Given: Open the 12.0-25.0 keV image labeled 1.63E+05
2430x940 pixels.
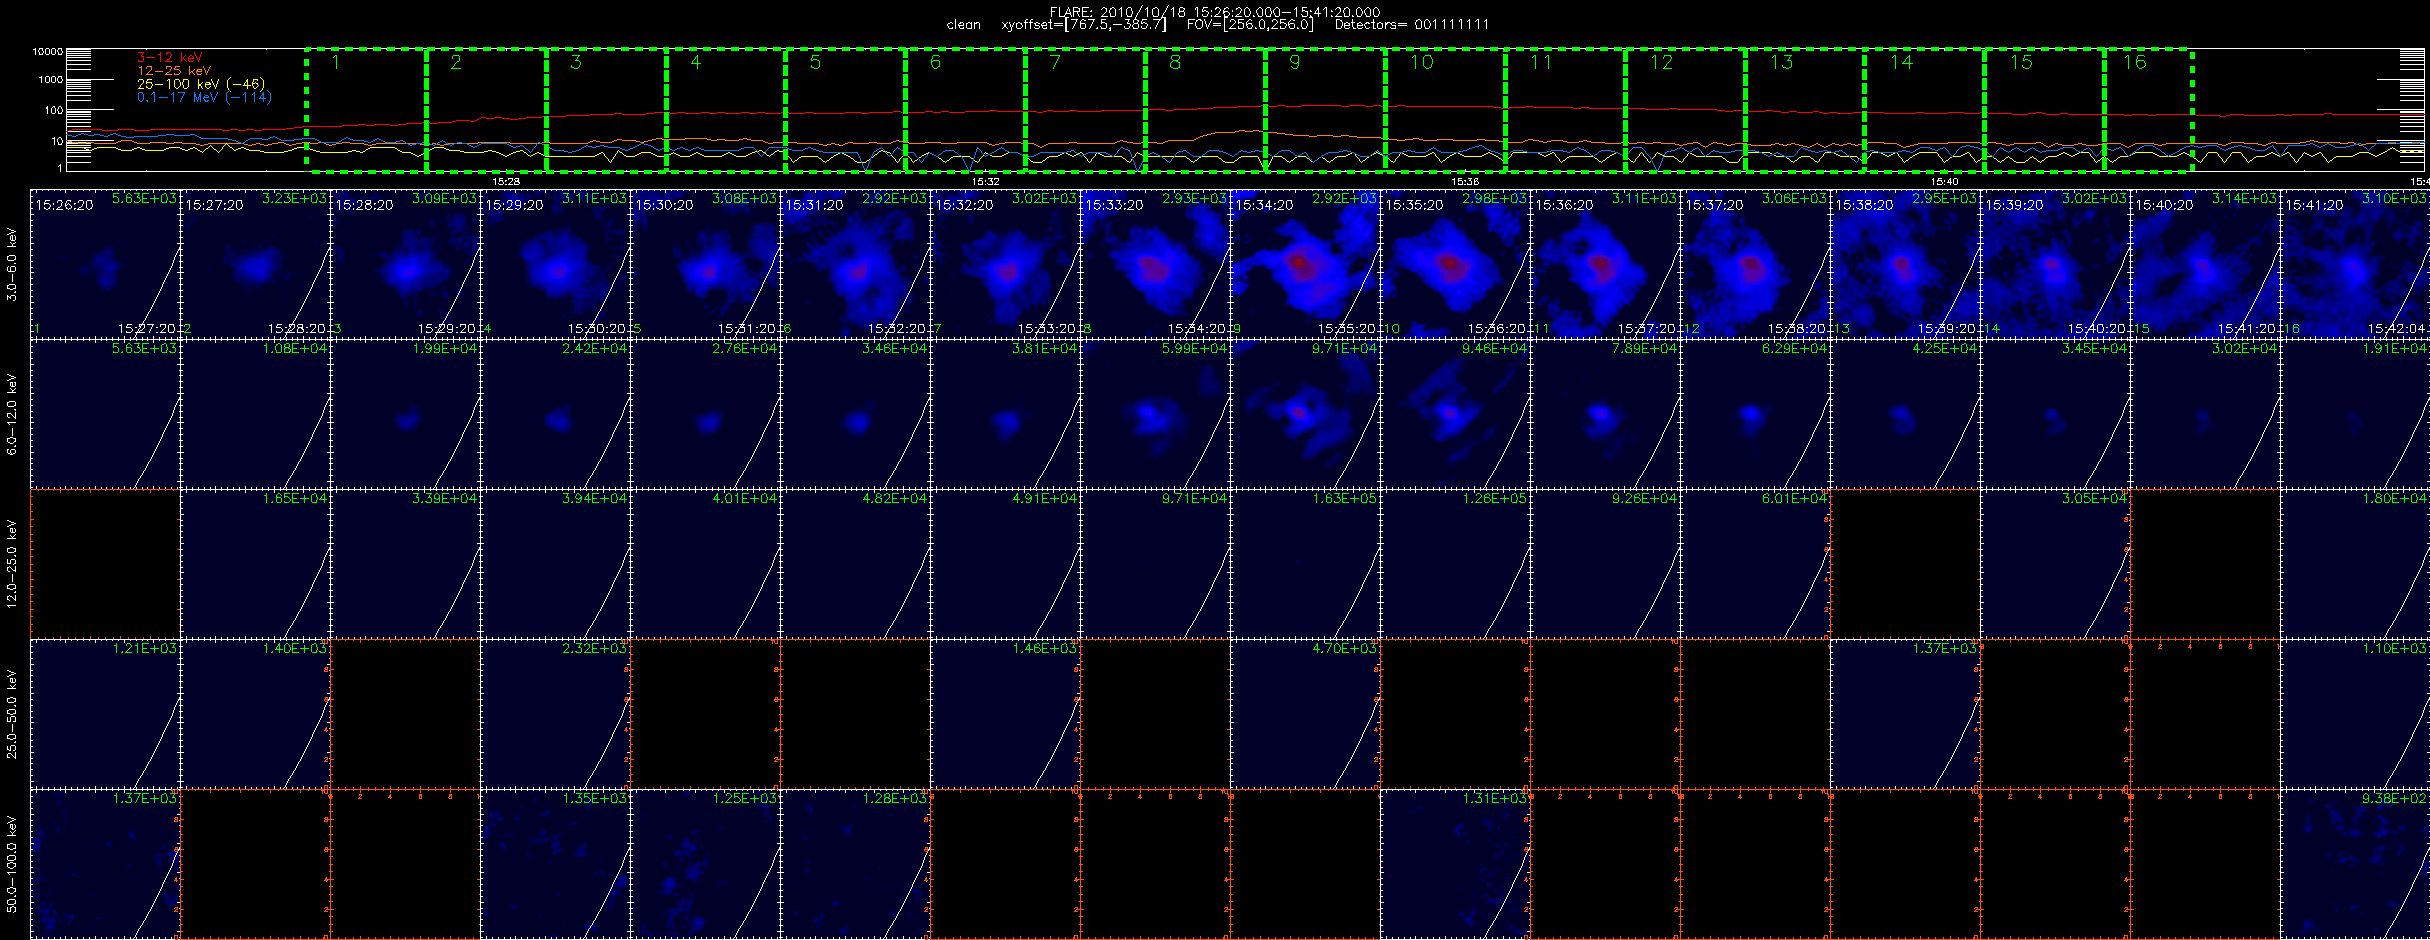Looking at the screenshot, I should (x=1305, y=564).
